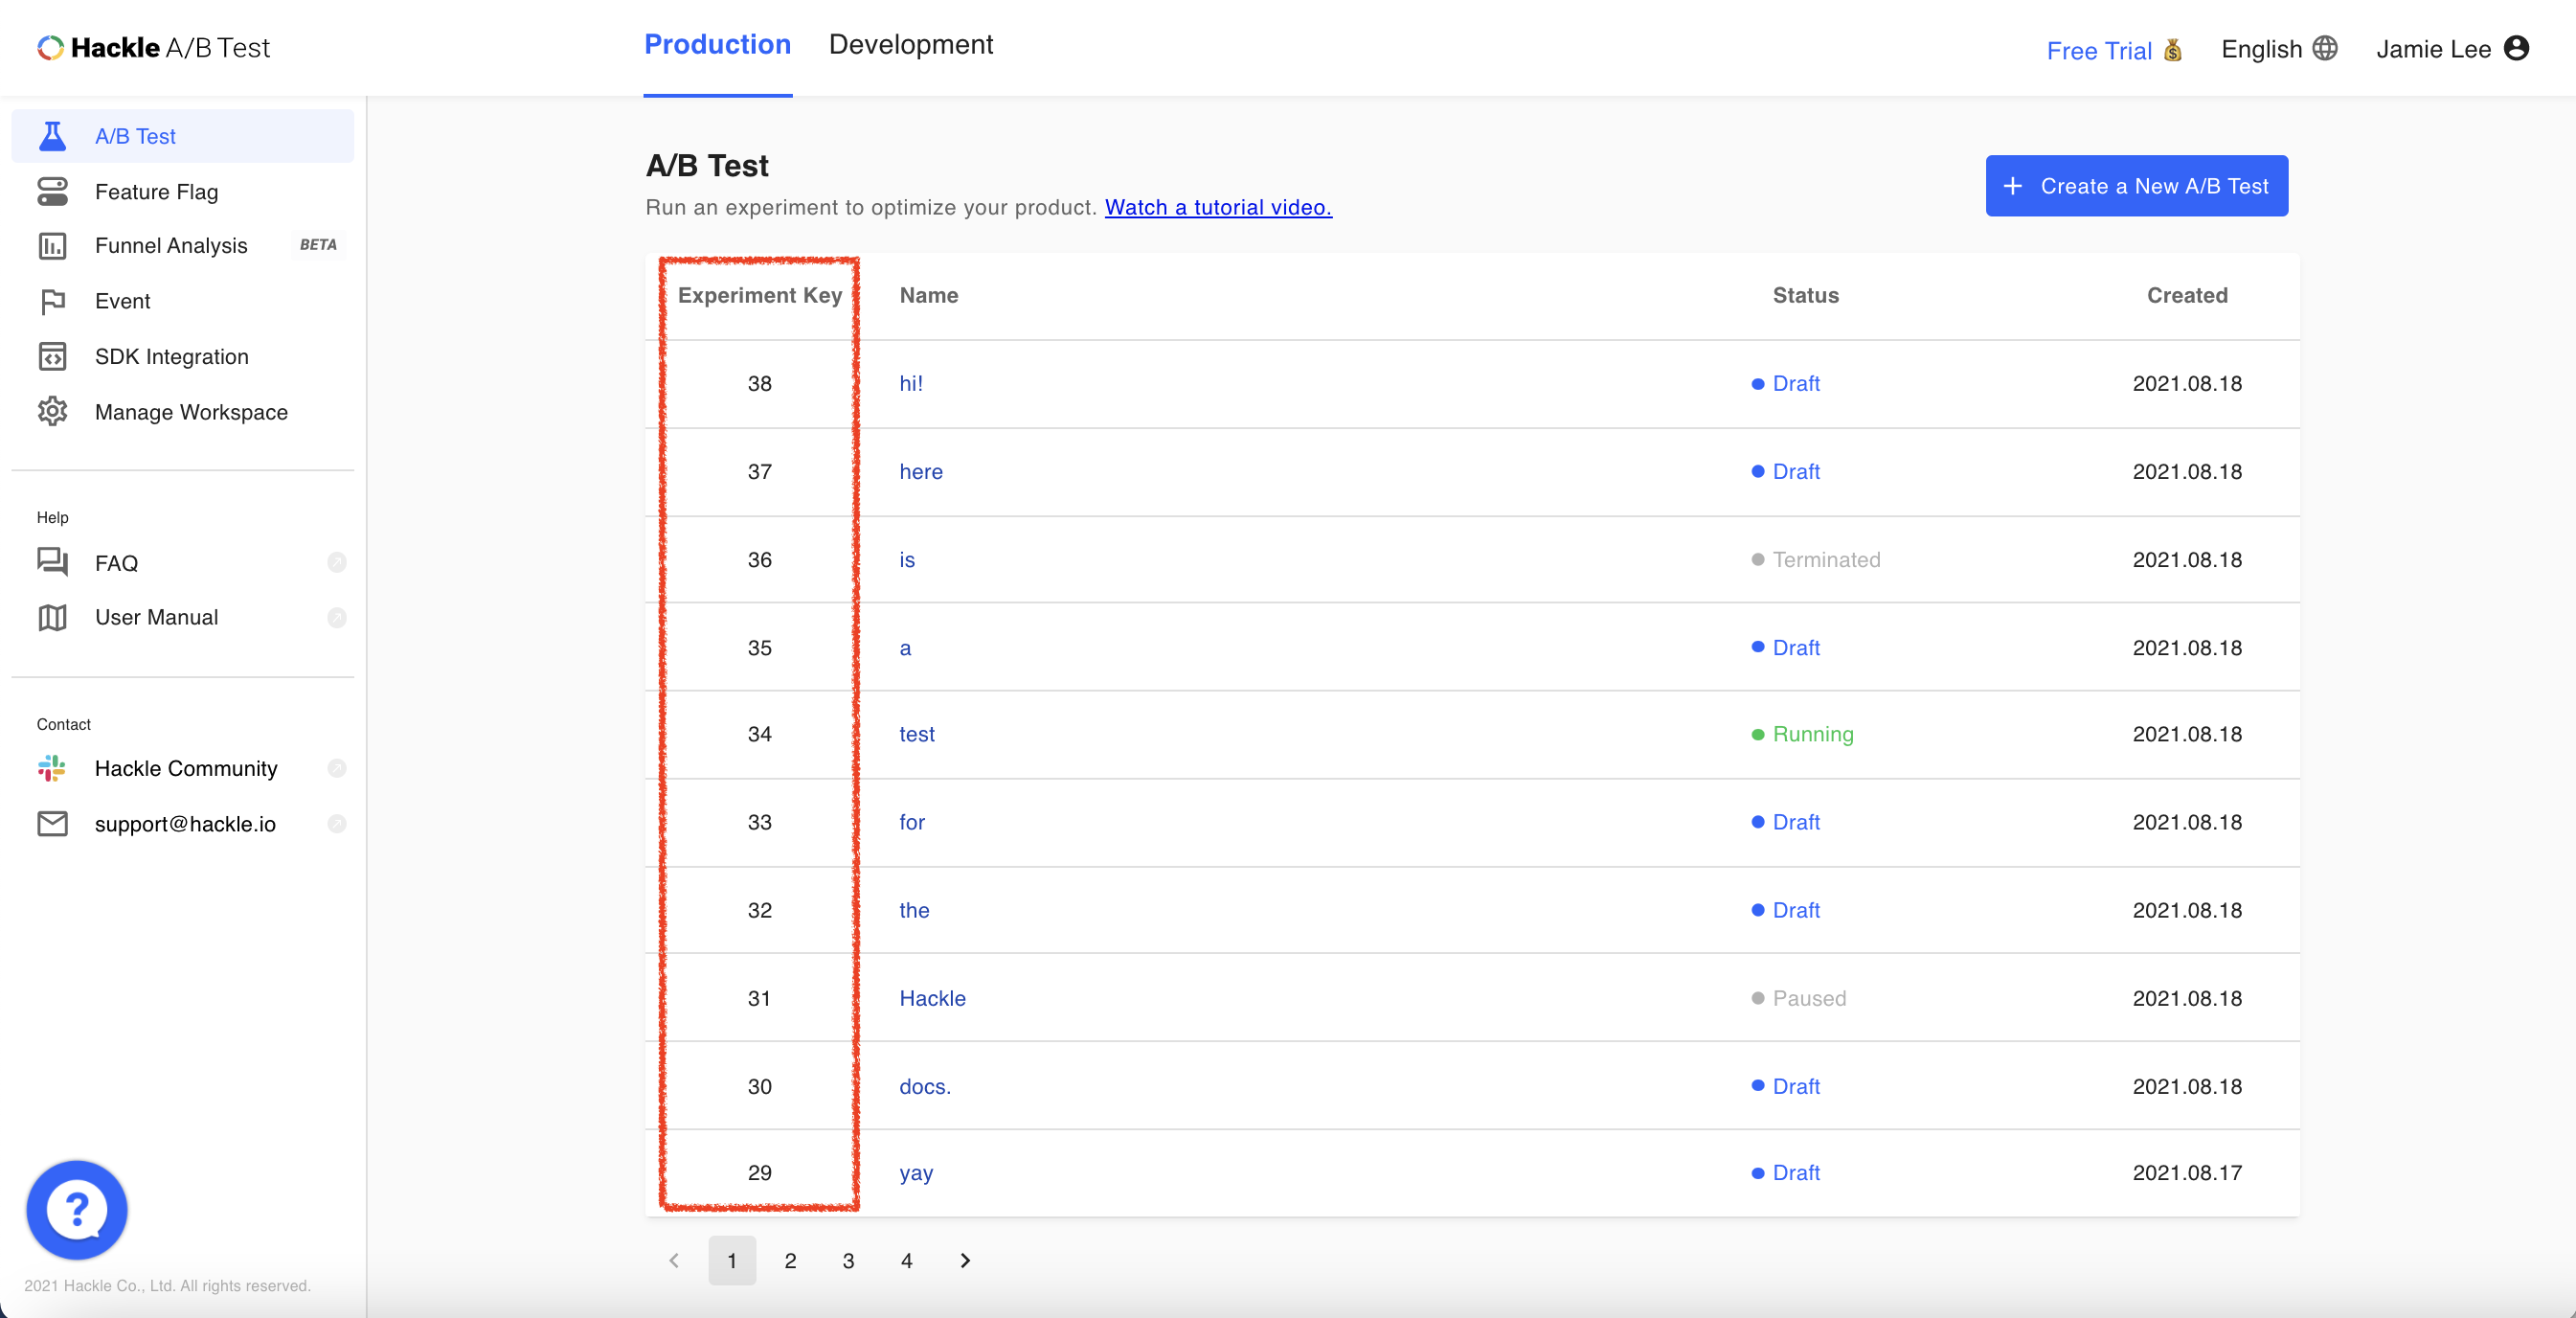Click the Manage Workspace gear icon
The width and height of the screenshot is (2576, 1318).
(52, 412)
